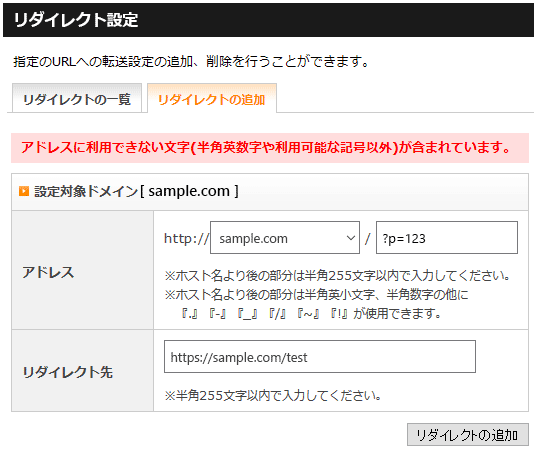
Task: Click the slash separator between host and path
Action: tap(368, 238)
